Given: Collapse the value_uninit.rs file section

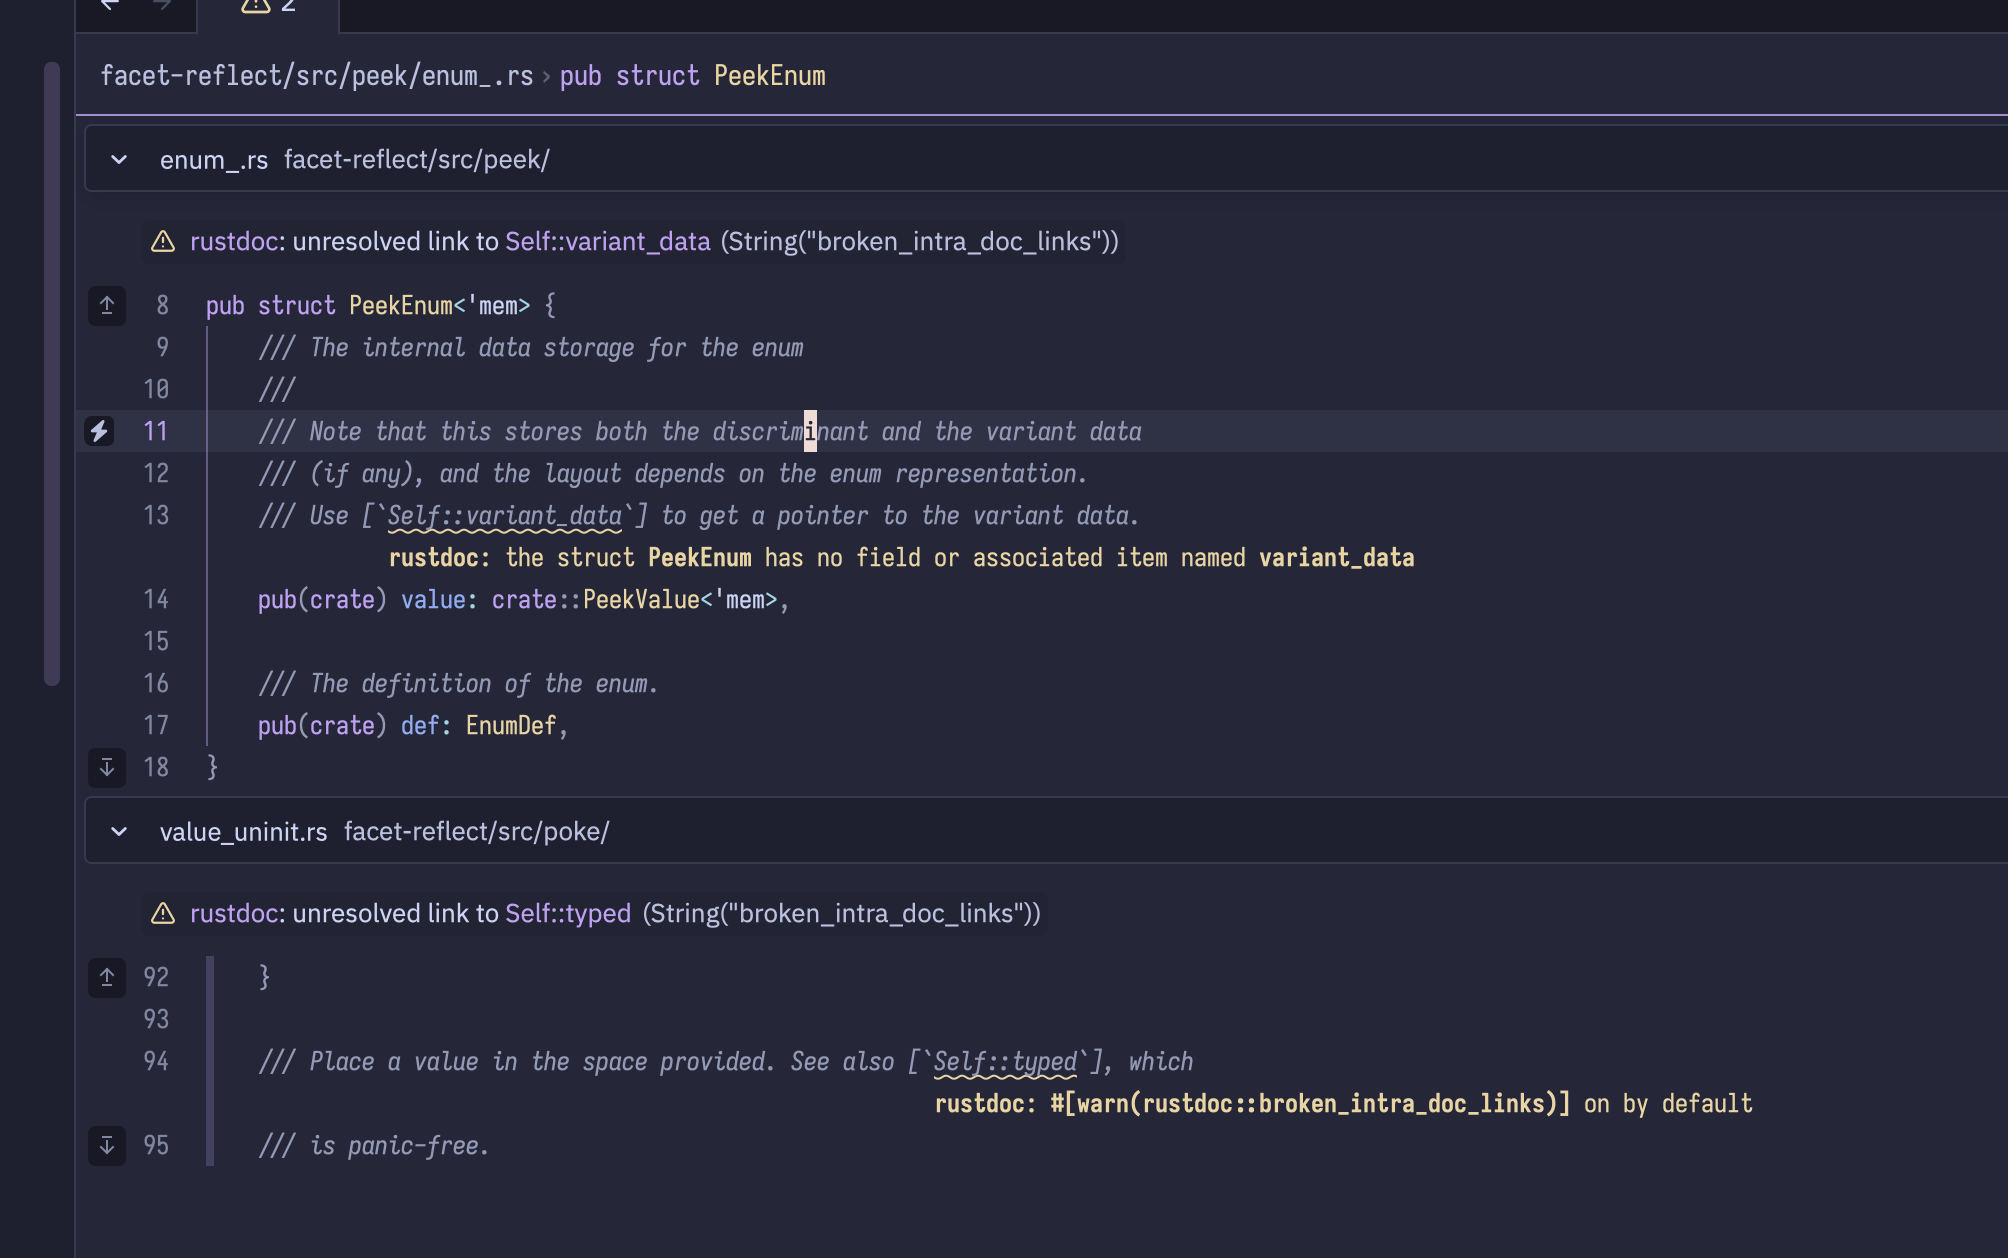Looking at the screenshot, I should coord(119,832).
